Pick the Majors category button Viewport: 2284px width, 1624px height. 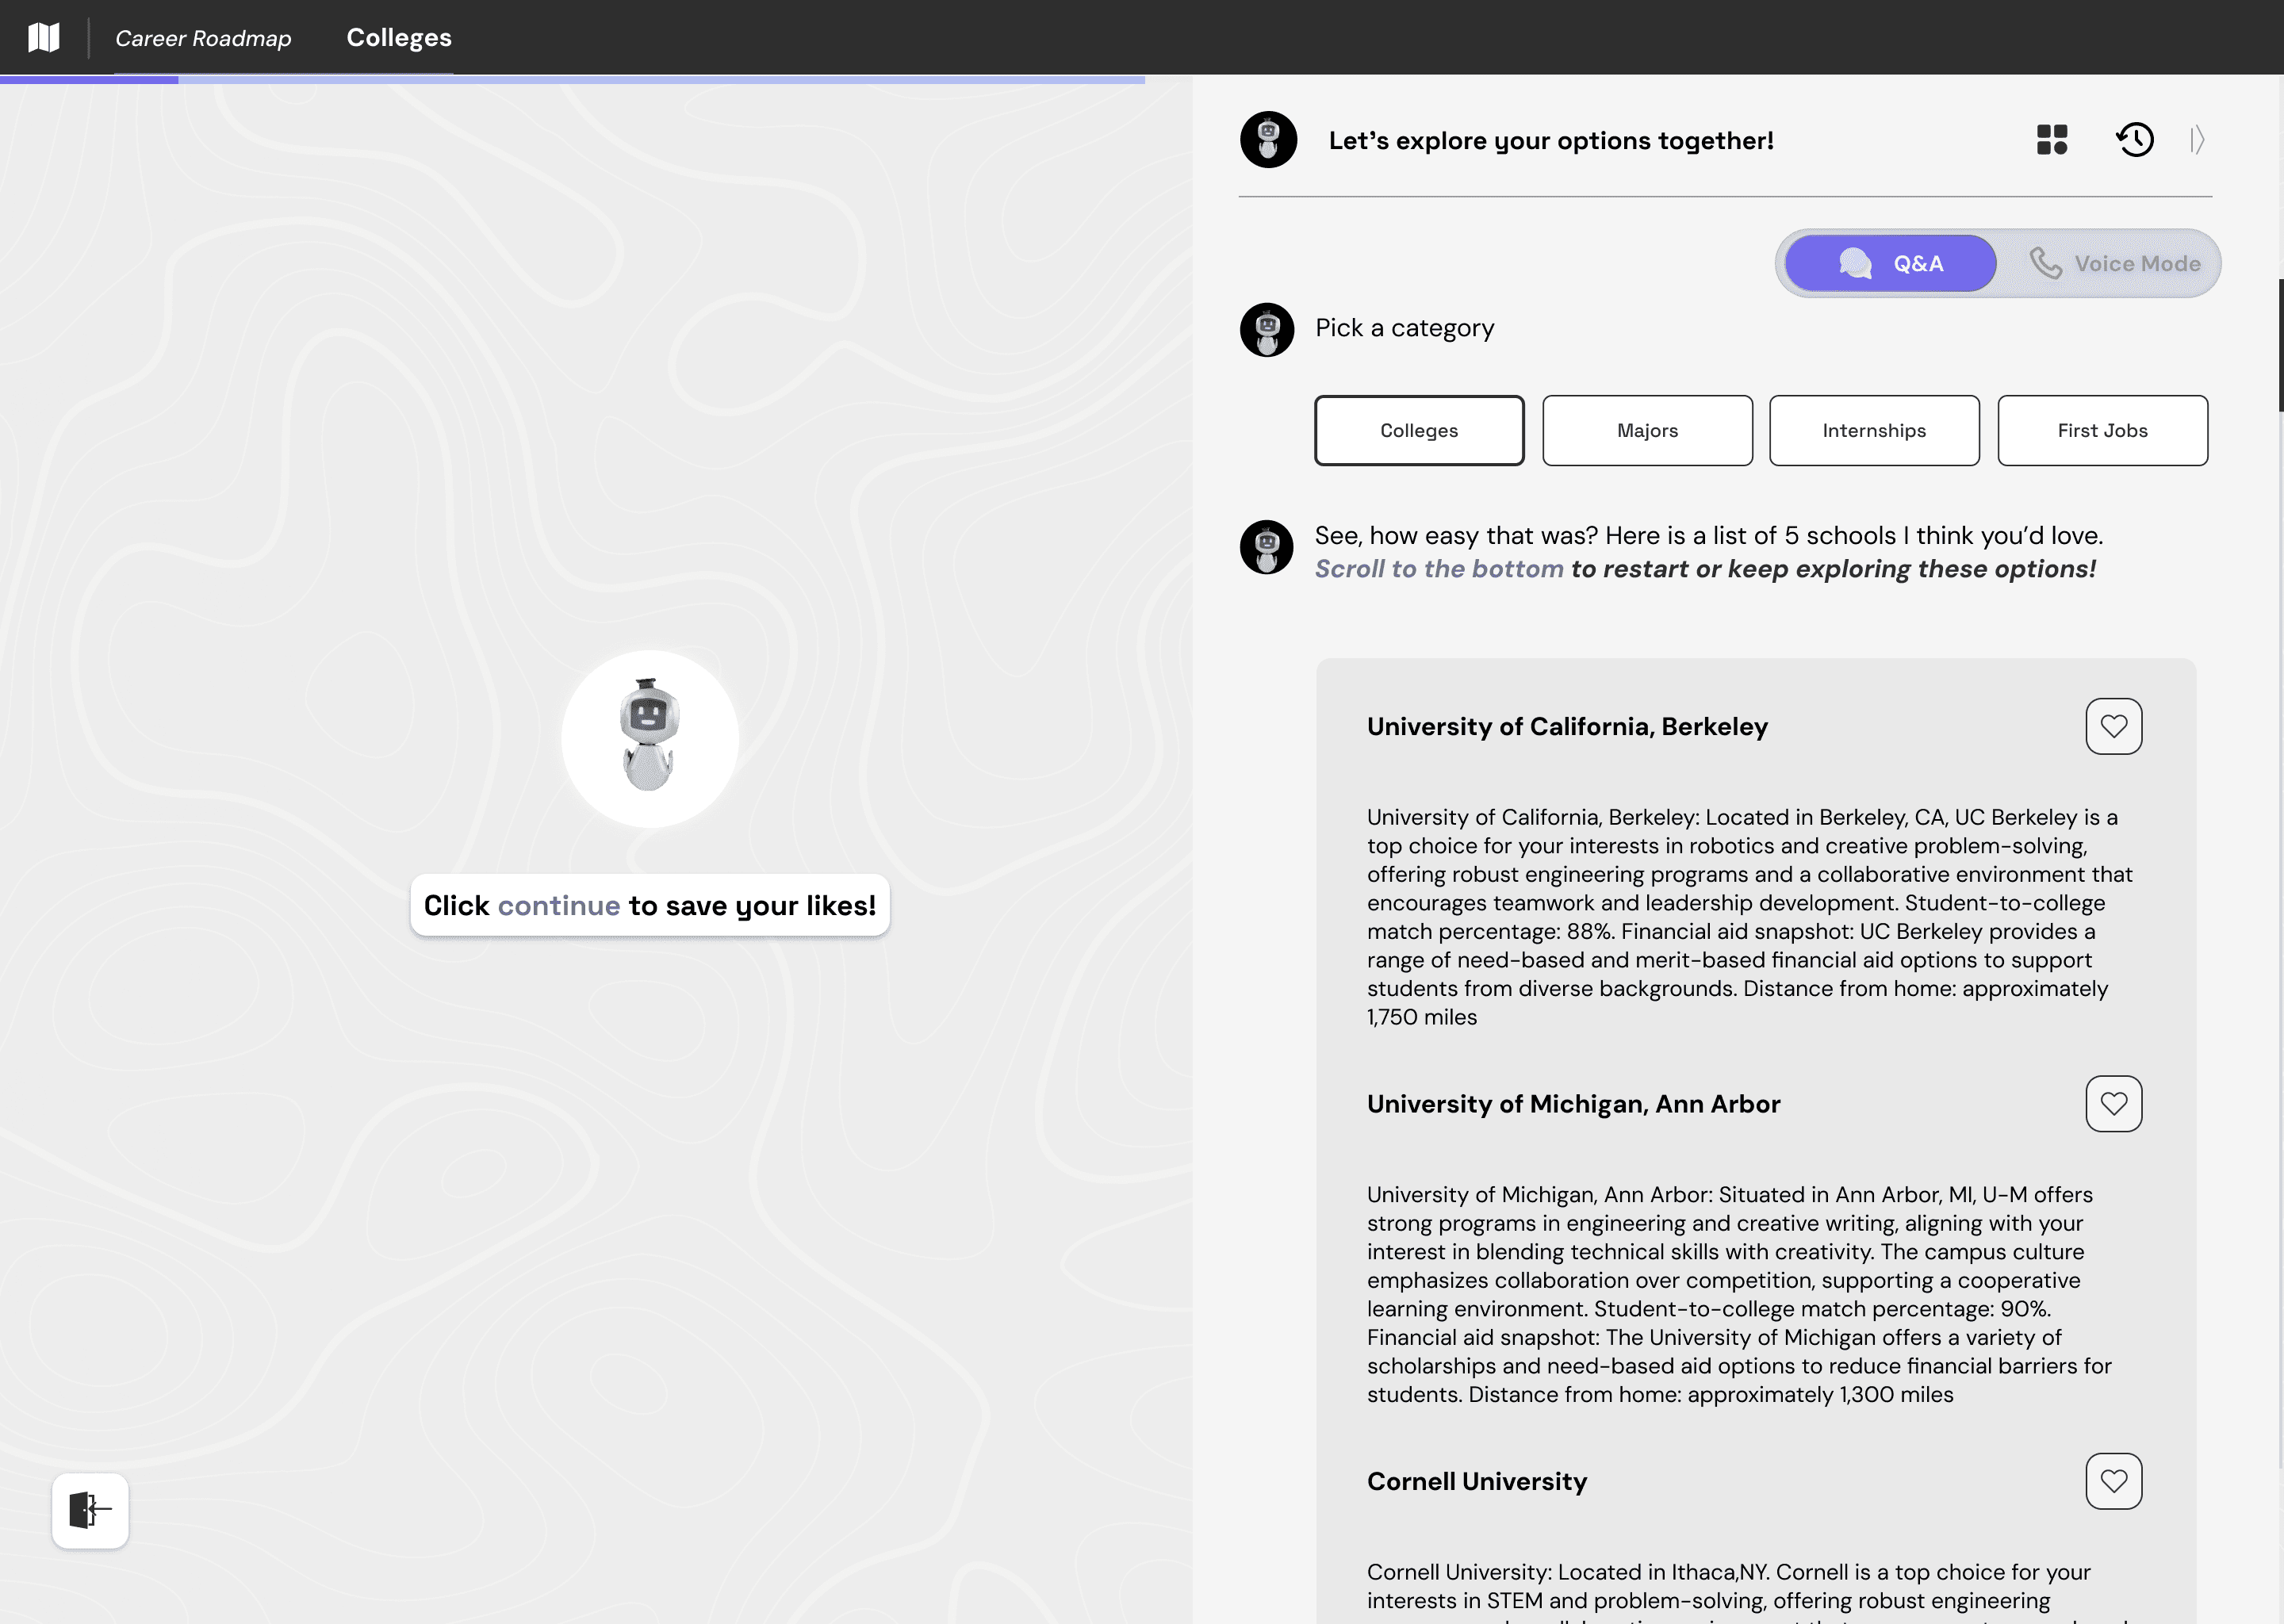click(1647, 430)
